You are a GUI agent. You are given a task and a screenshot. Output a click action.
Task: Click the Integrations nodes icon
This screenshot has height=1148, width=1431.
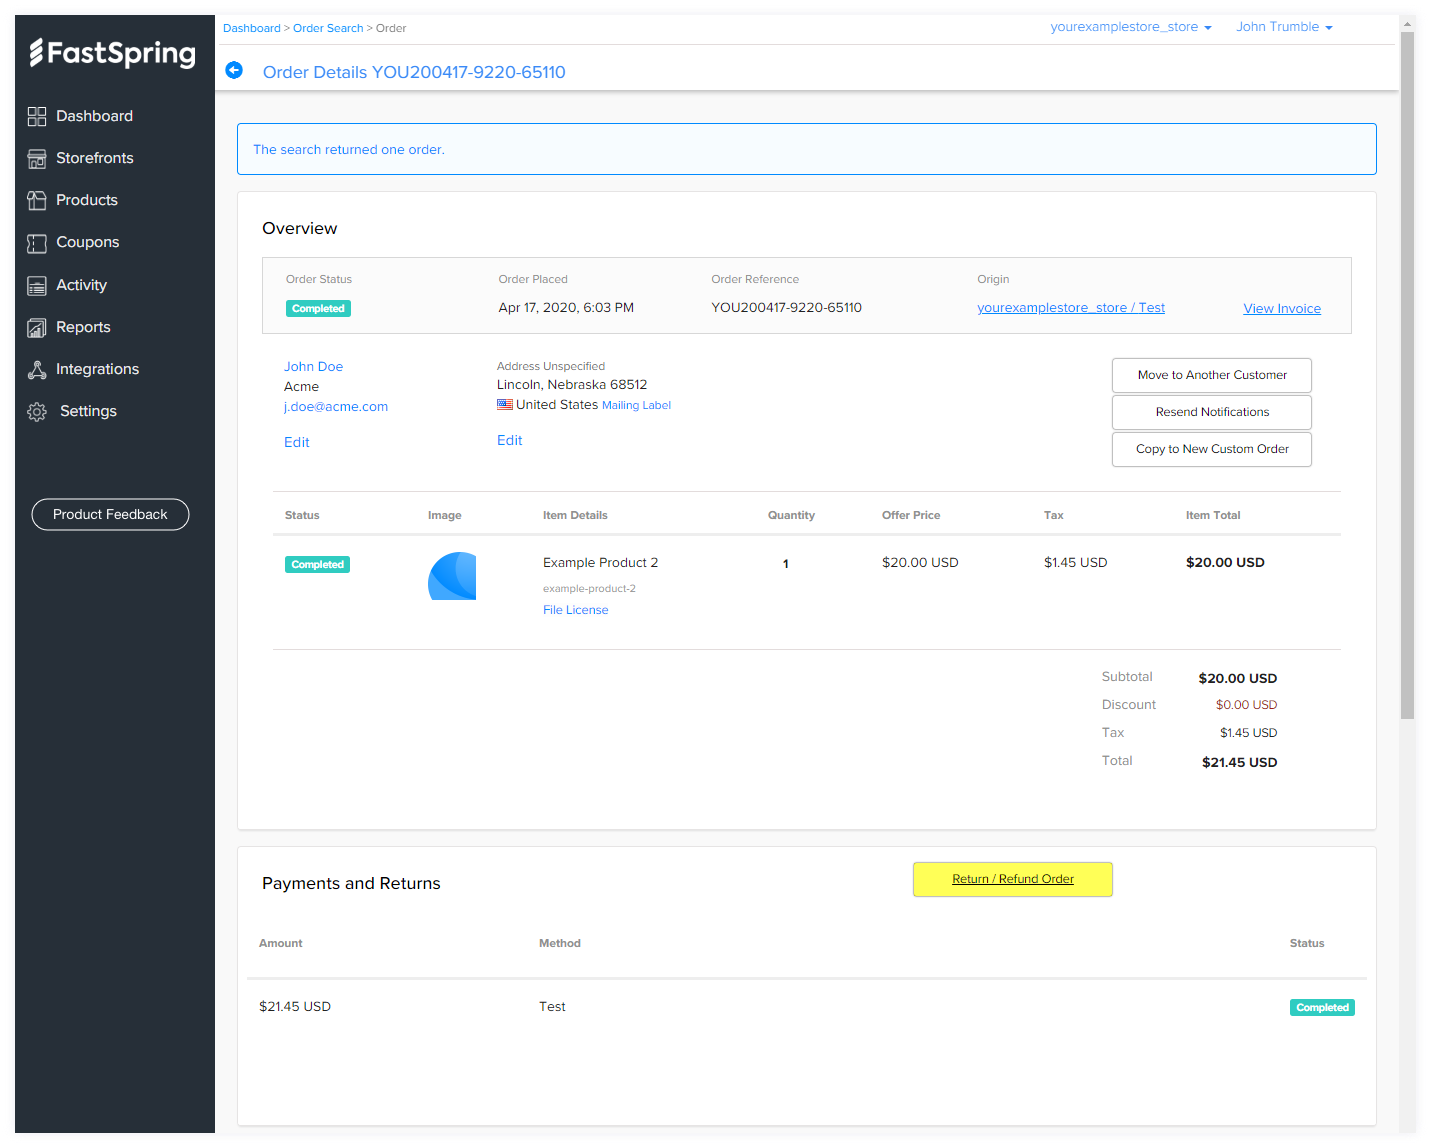click(37, 370)
